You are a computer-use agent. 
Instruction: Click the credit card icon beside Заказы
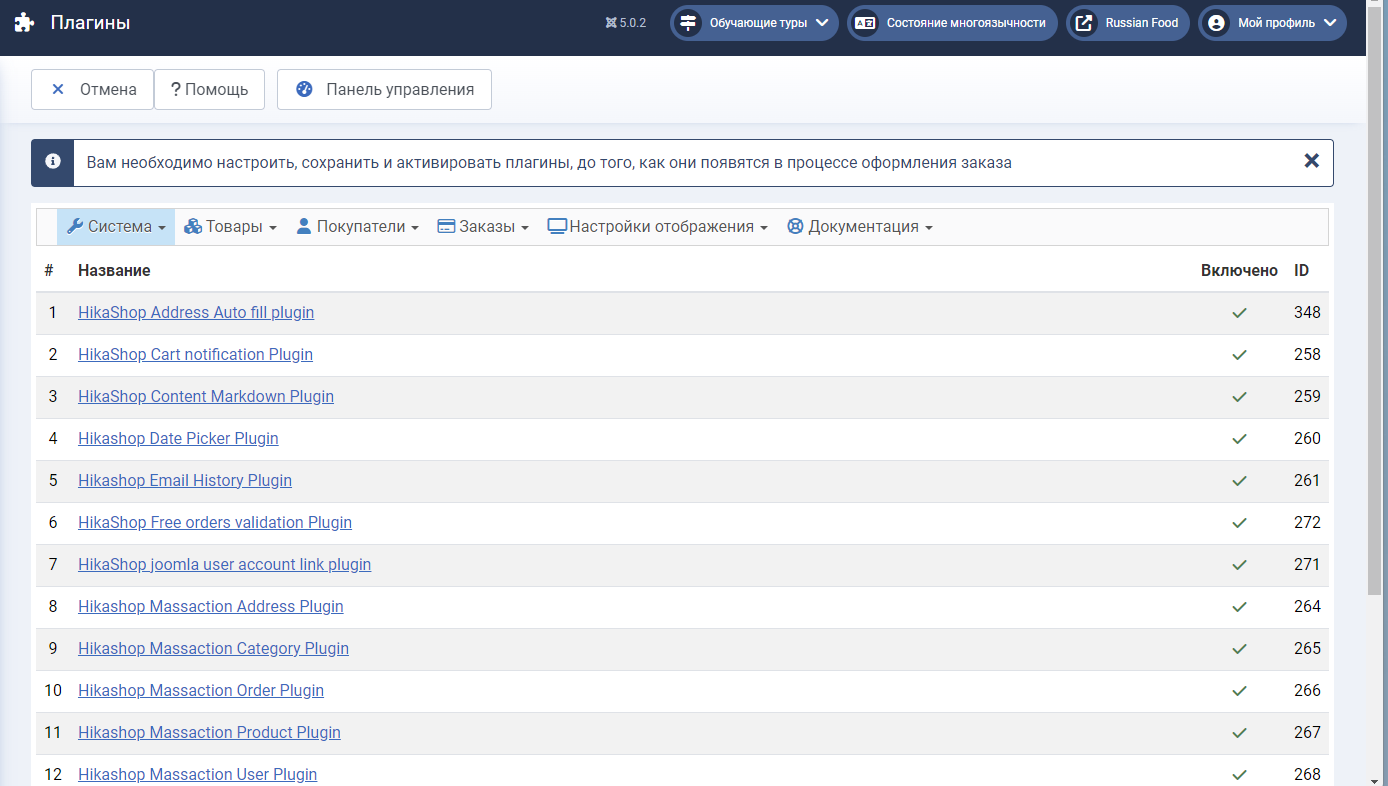click(446, 226)
